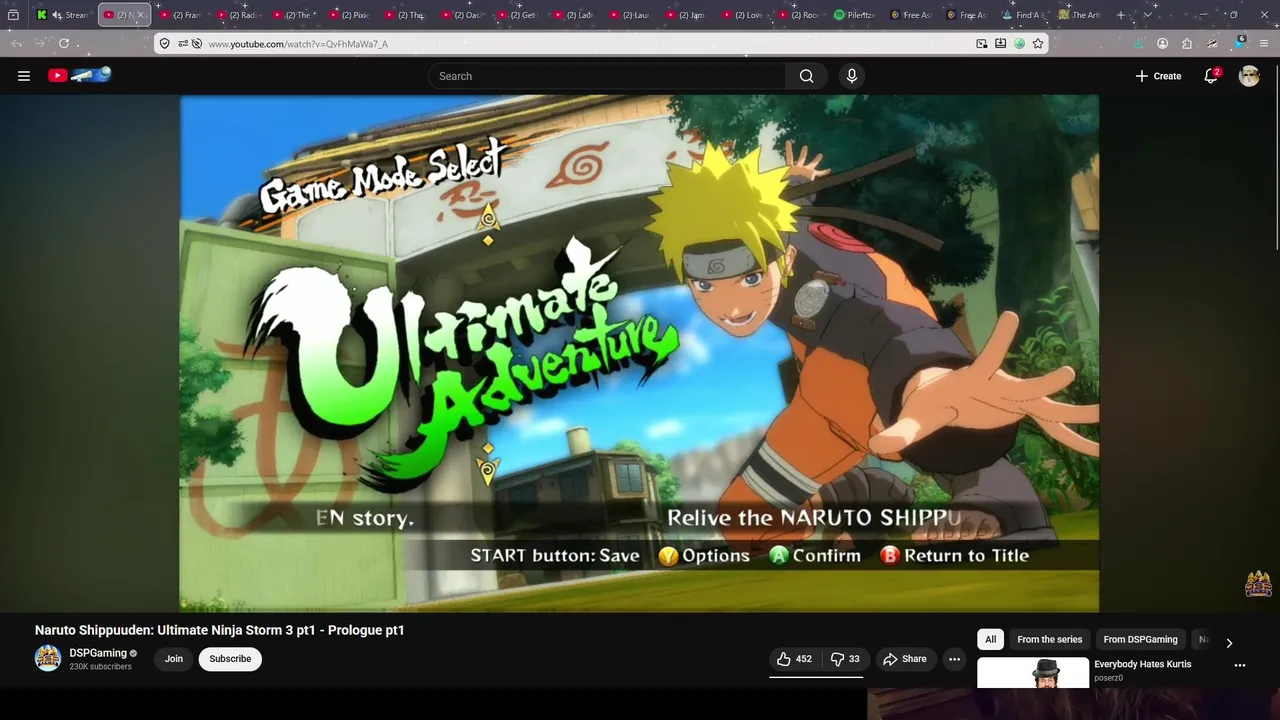Subscribe to DSPGaming
Viewport: 1280px width, 720px height.
click(230, 659)
